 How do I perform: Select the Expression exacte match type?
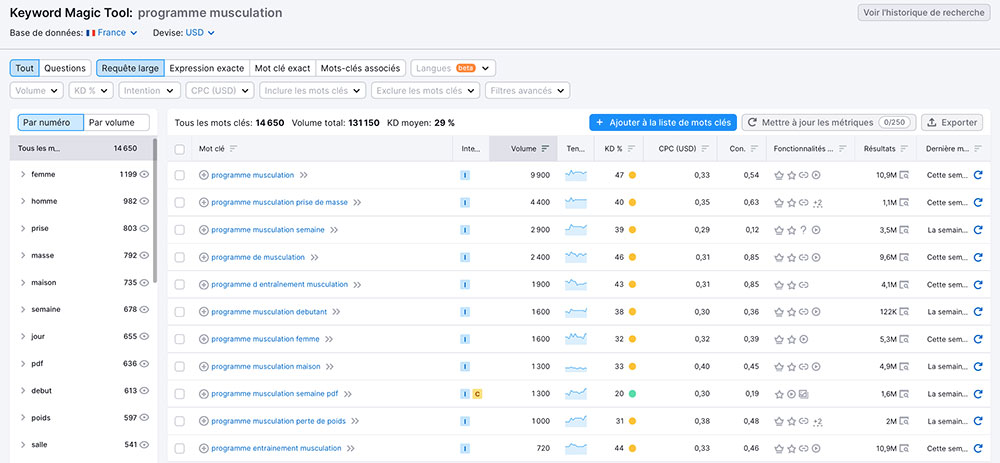pos(207,68)
